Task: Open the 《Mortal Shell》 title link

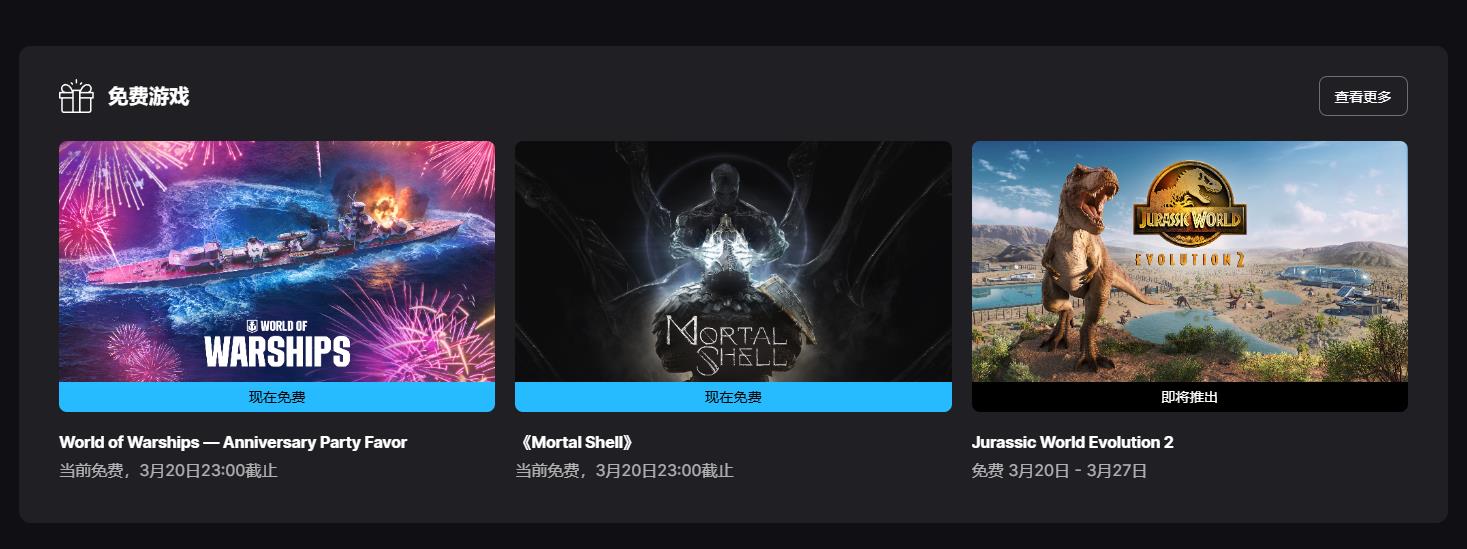Action: (x=575, y=442)
